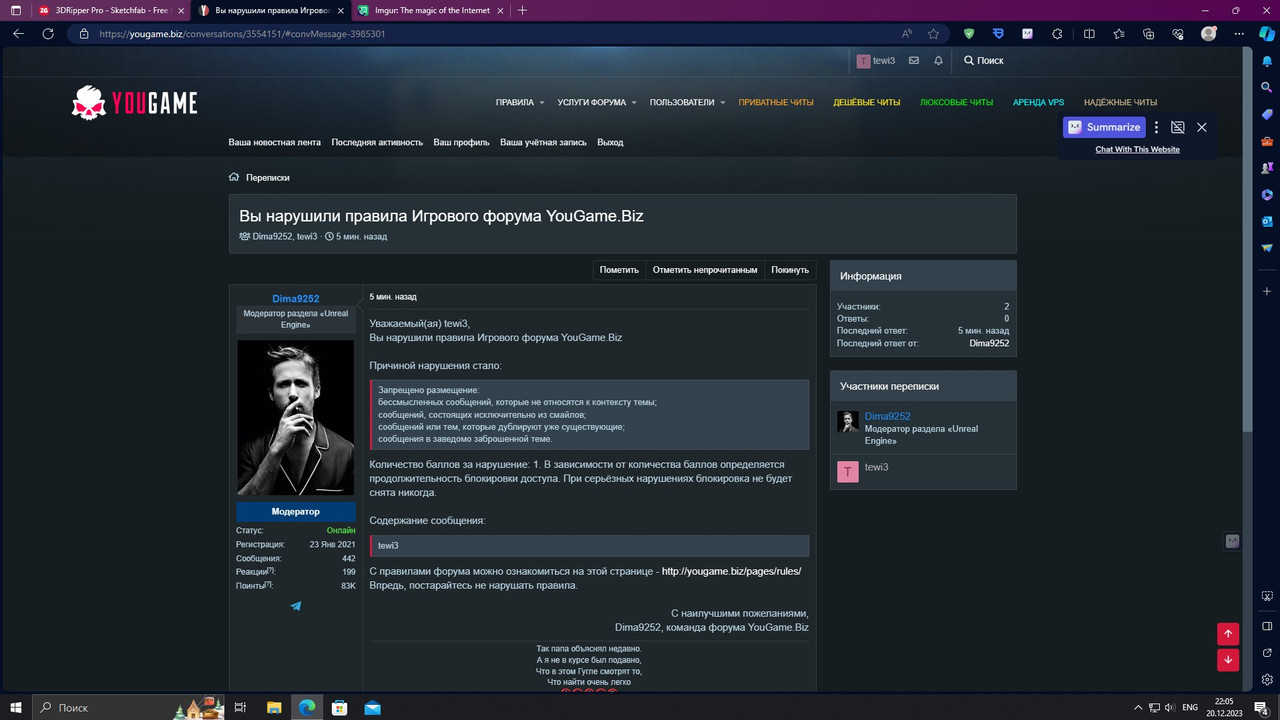Open the Outlook icon in Edge sidebar

point(1267,221)
